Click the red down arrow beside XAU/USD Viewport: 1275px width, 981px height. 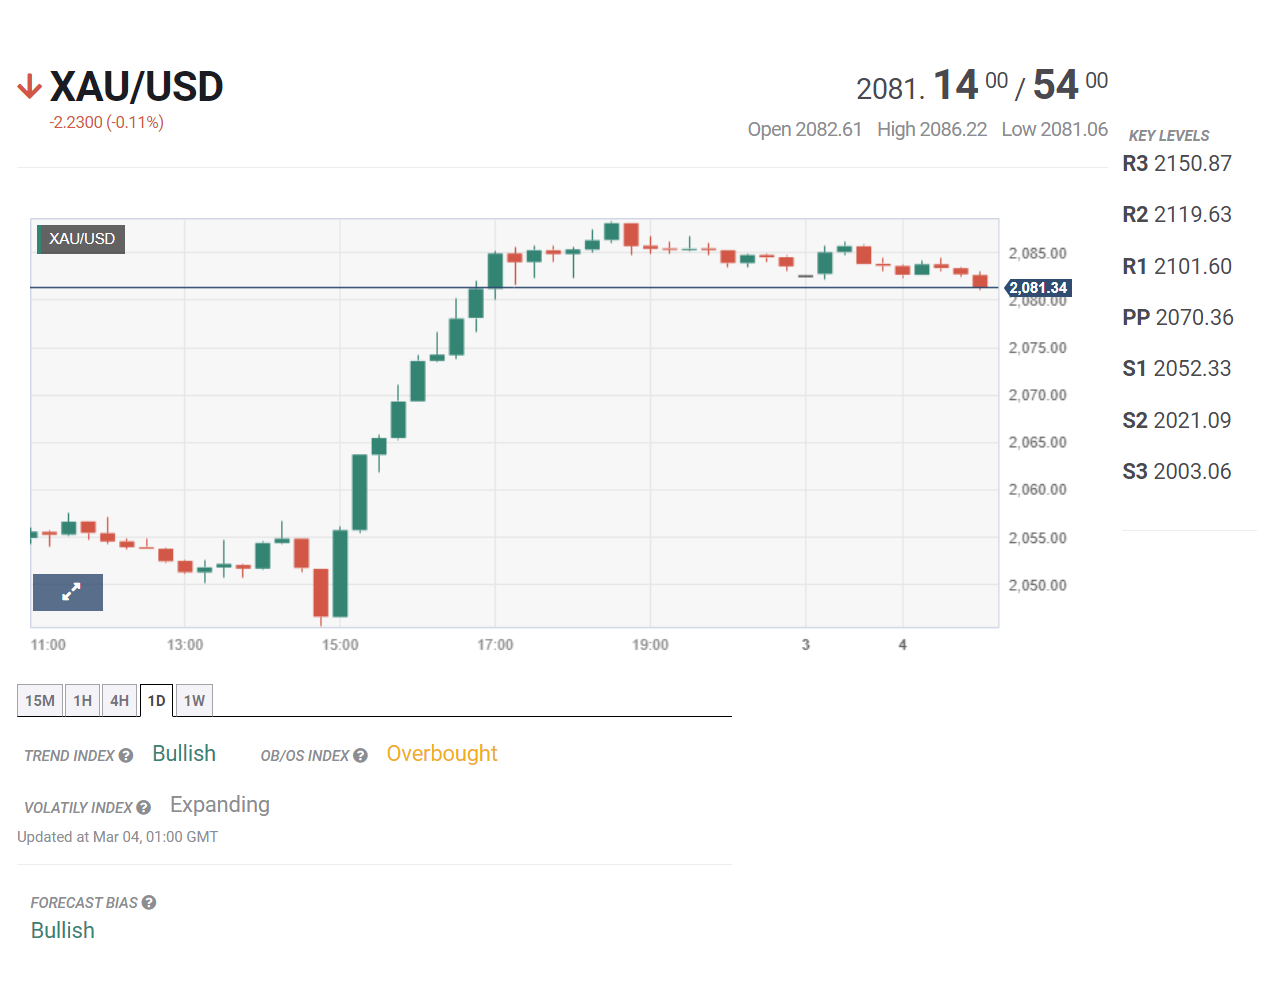(x=29, y=87)
